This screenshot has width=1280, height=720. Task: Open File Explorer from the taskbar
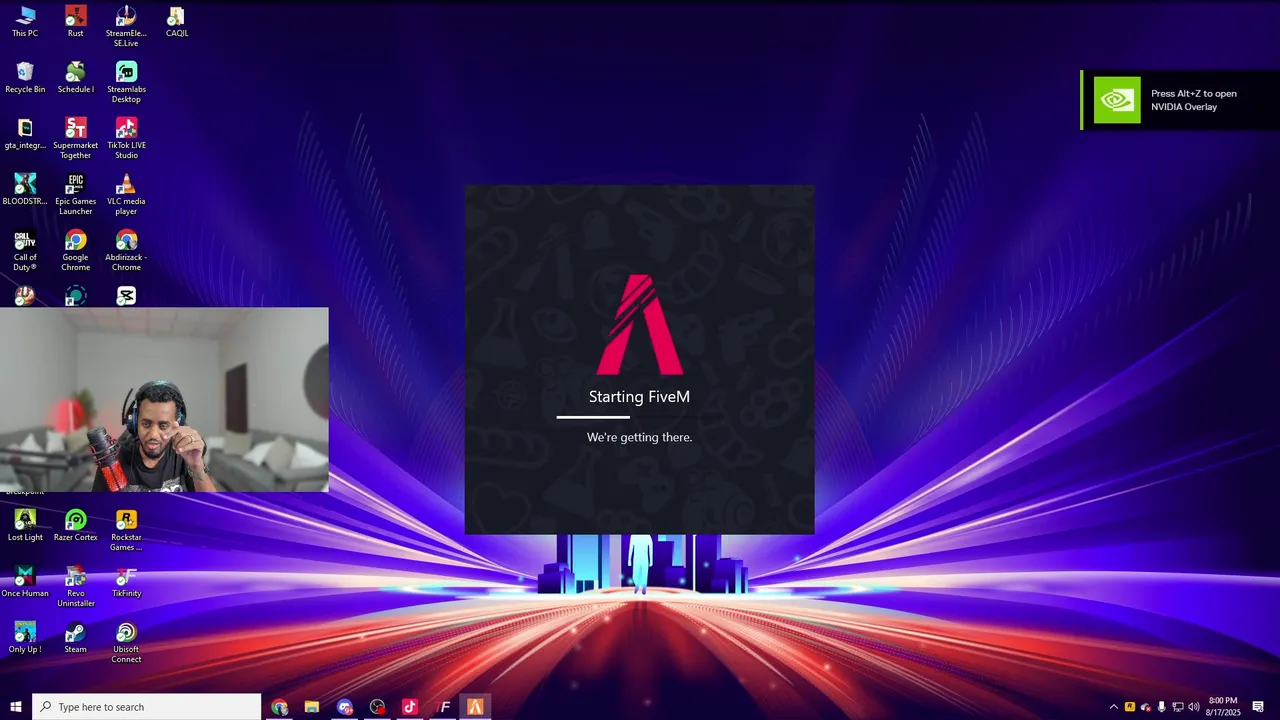(x=312, y=707)
